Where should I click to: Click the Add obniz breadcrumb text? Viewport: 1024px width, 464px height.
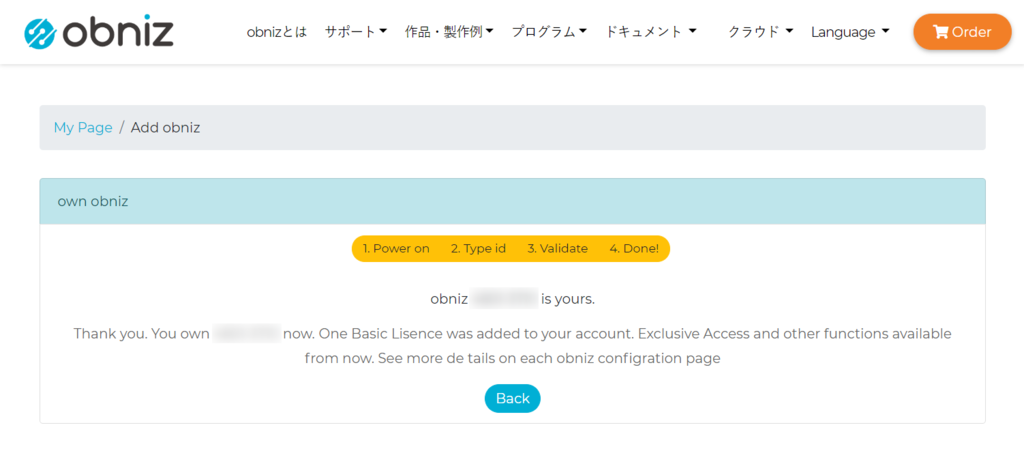[x=165, y=127]
